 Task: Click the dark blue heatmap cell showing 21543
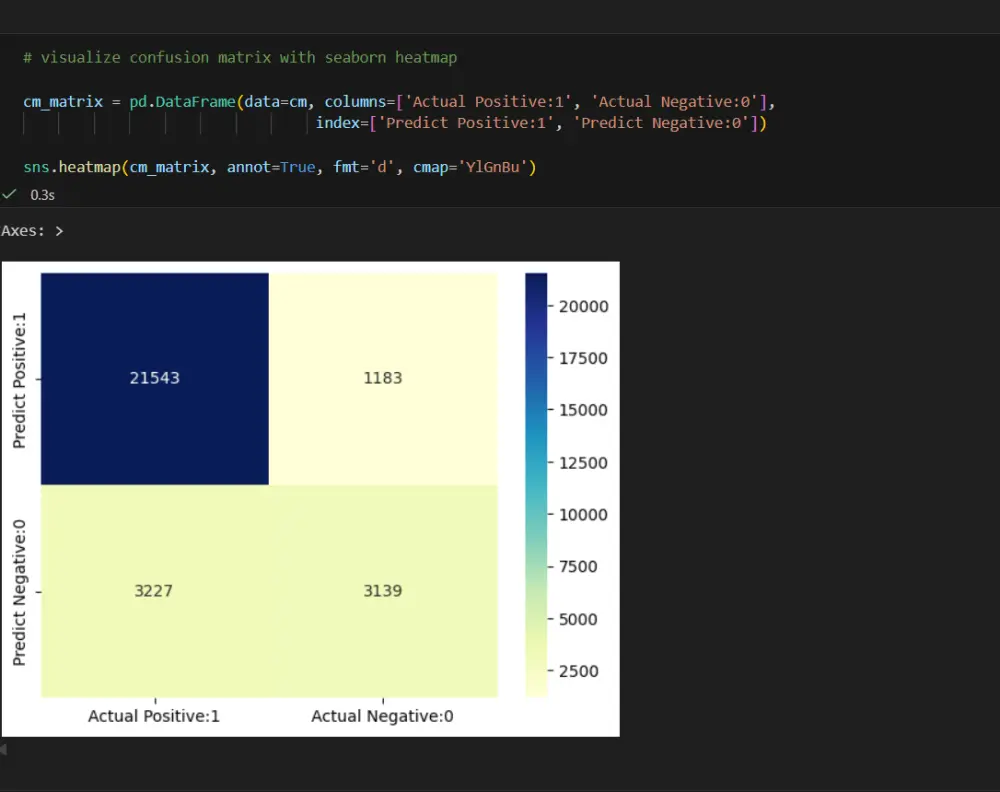[x=154, y=377]
